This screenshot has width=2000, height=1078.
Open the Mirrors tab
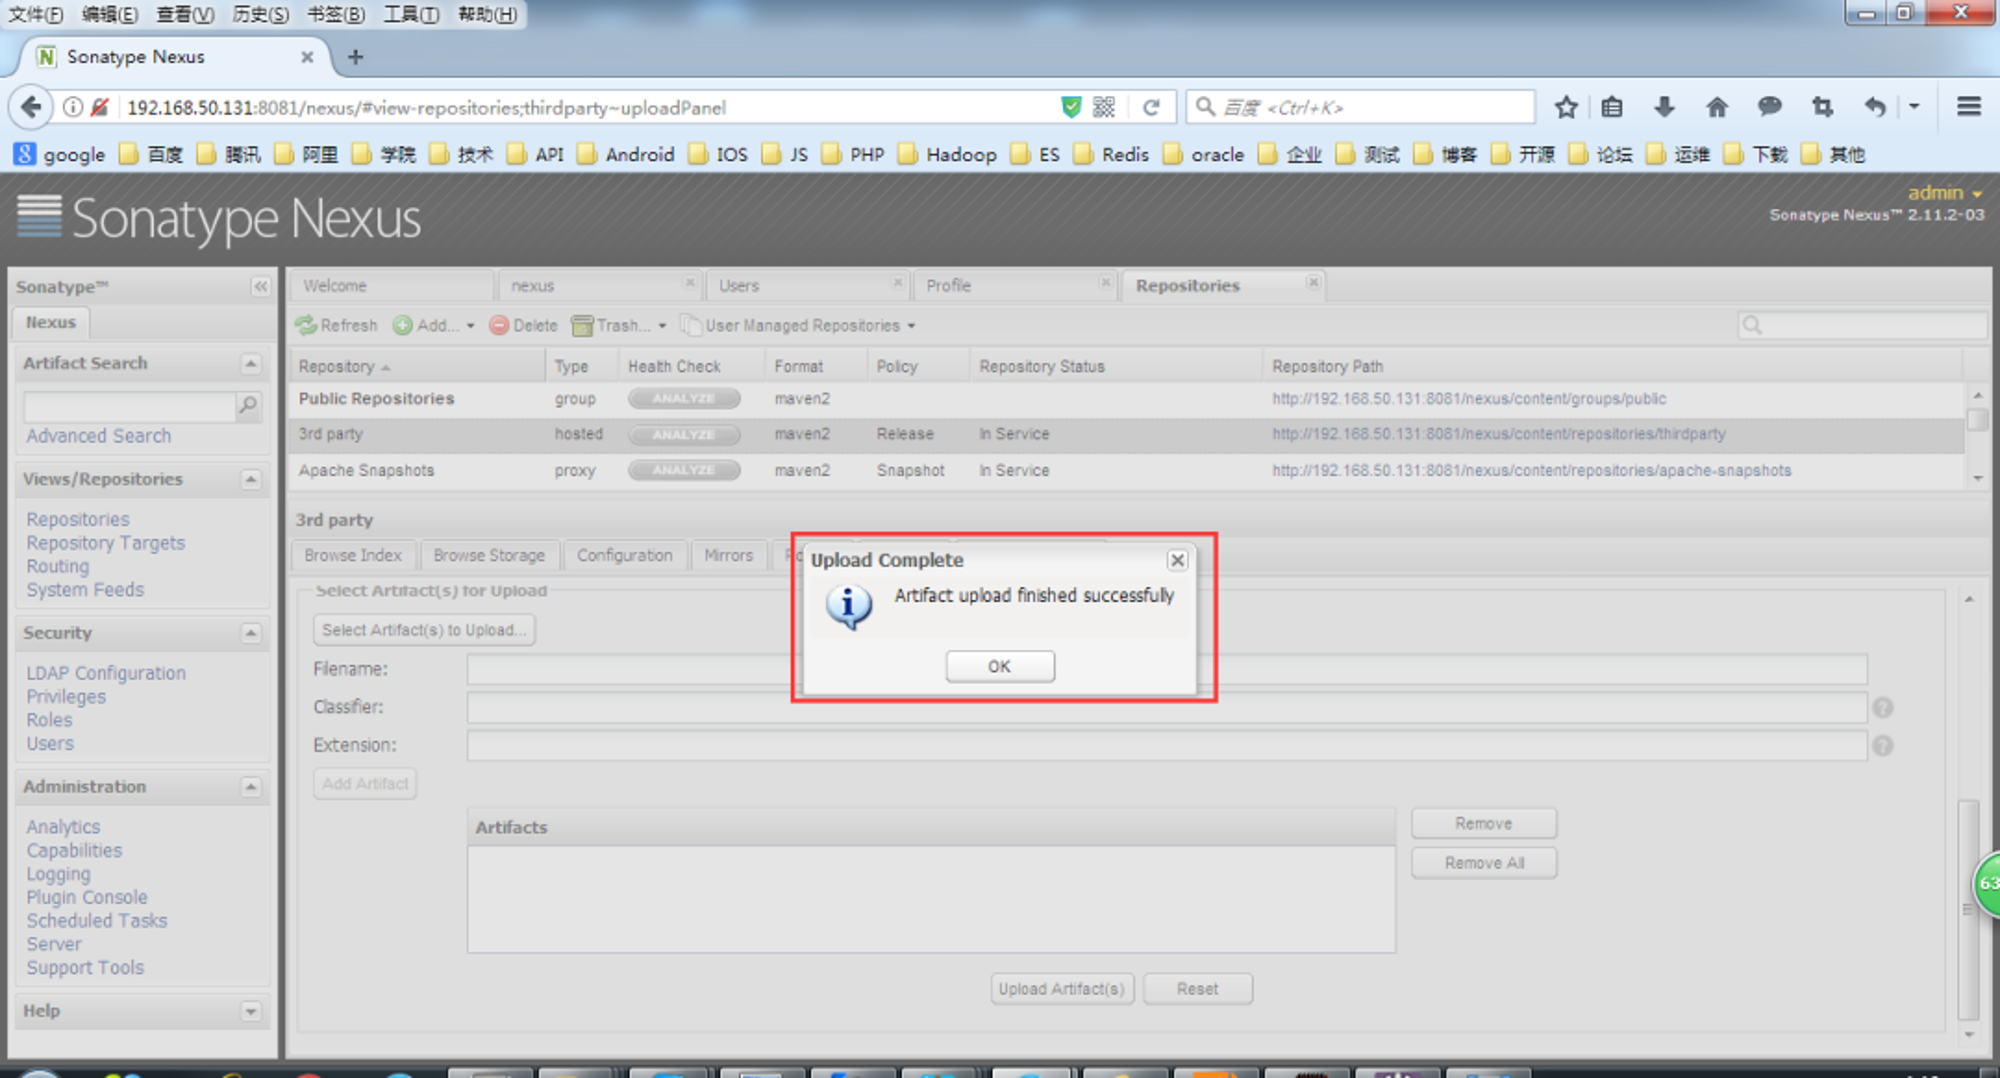click(x=728, y=555)
